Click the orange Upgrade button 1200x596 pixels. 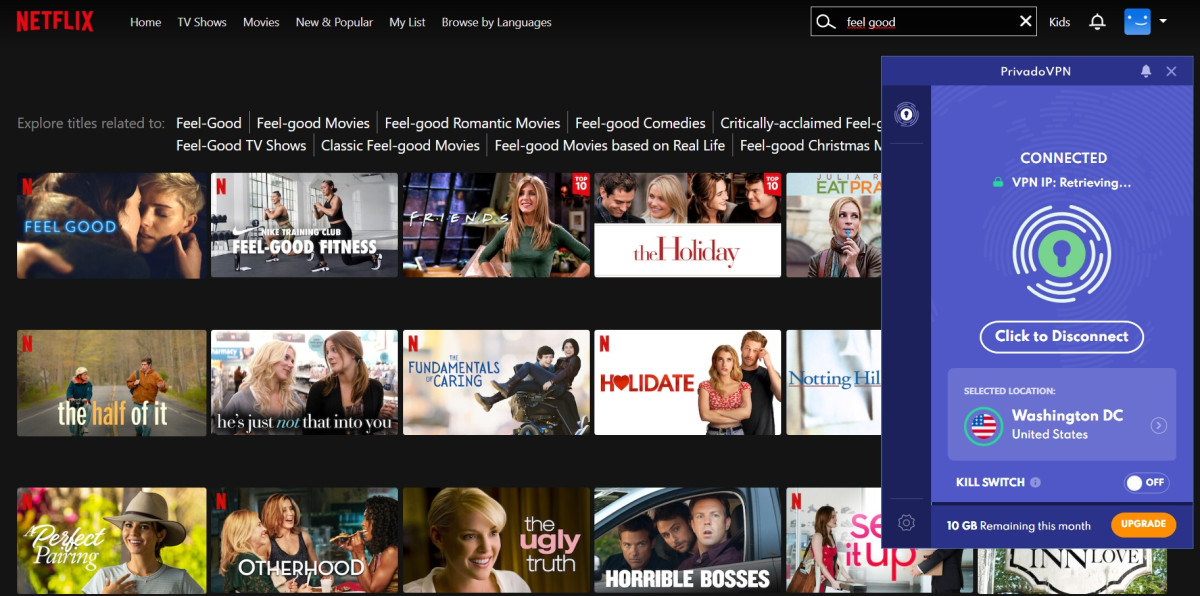(x=1143, y=524)
